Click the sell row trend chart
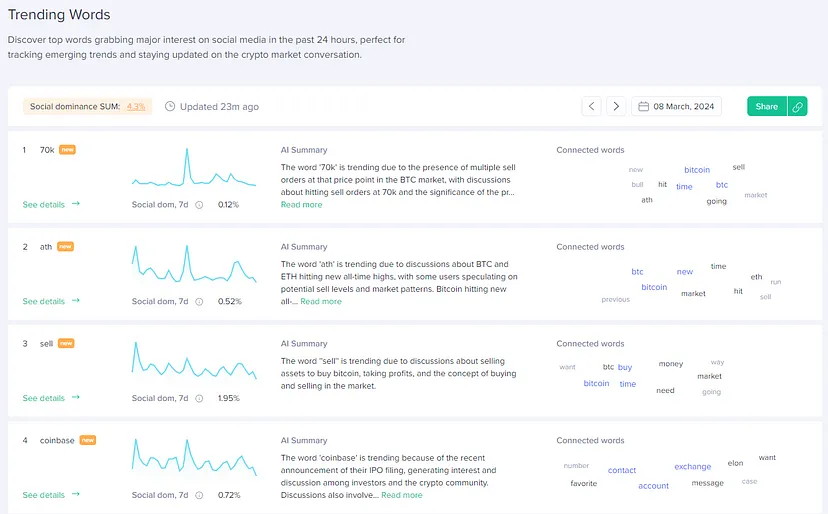Image resolution: width=828 pixels, height=514 pixels. point(193,361)
